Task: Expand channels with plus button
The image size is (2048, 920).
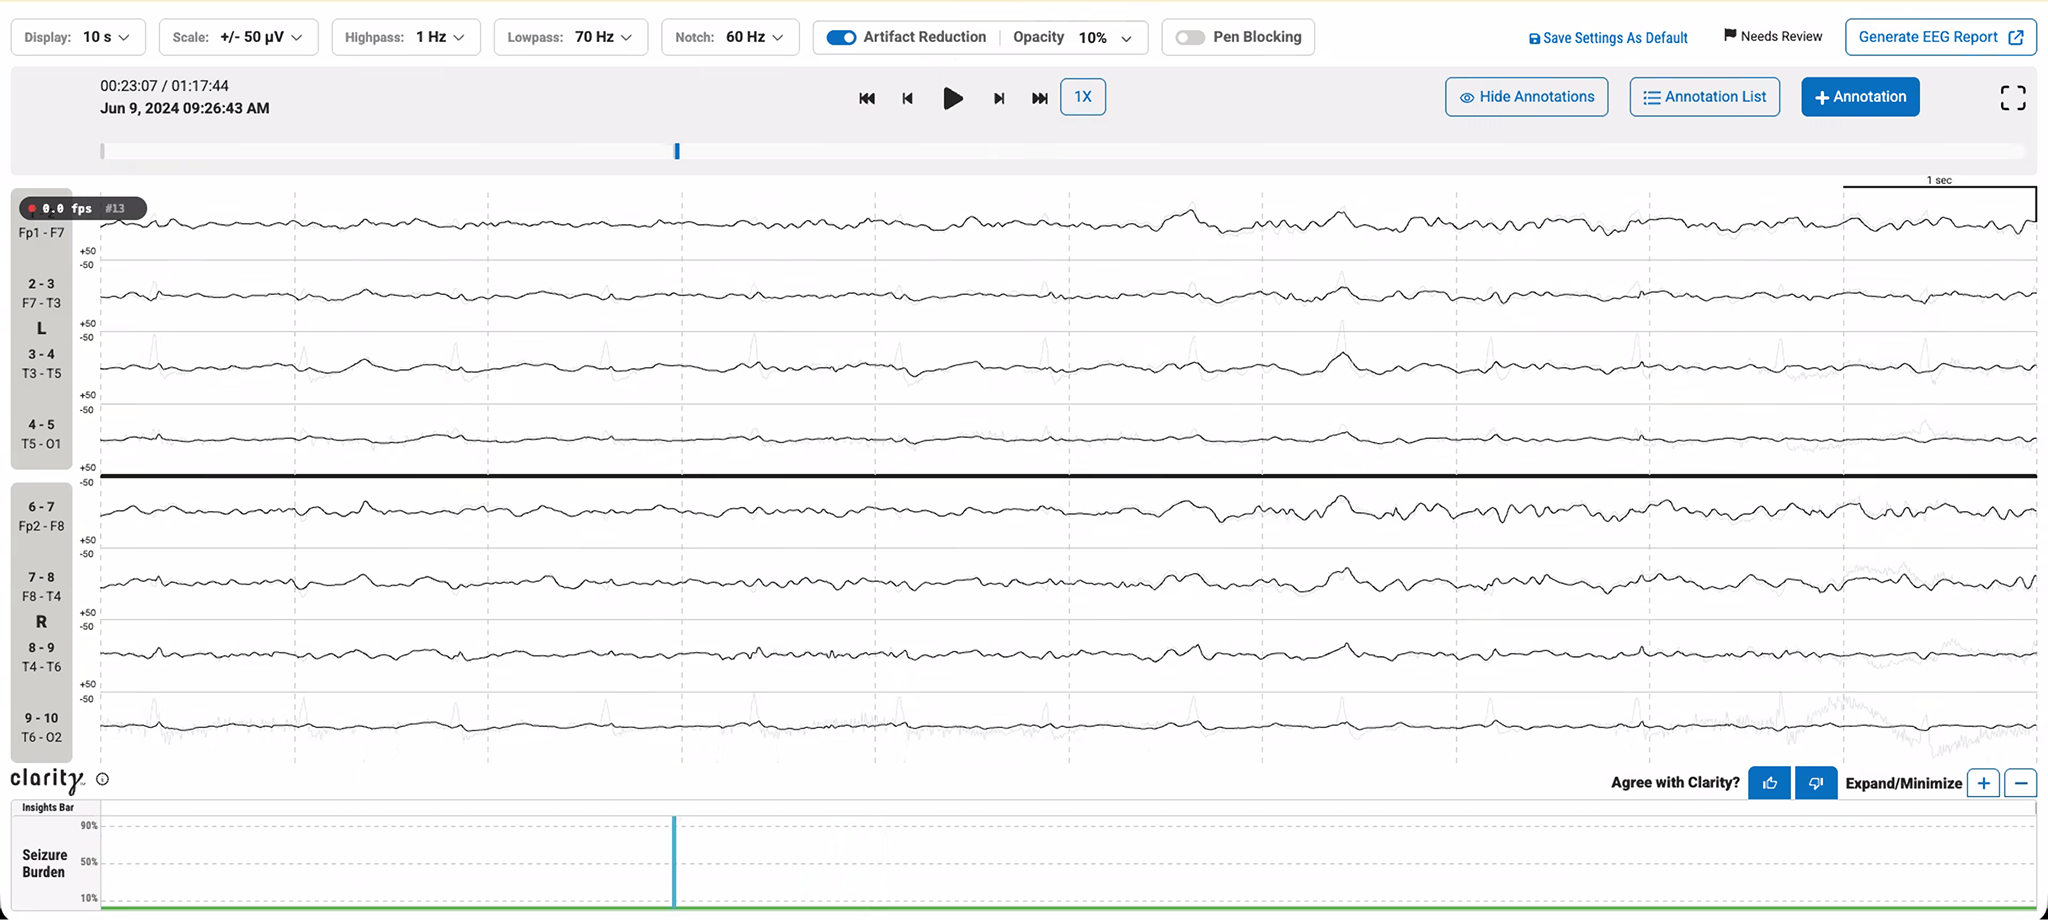Action: [1983, 783]
